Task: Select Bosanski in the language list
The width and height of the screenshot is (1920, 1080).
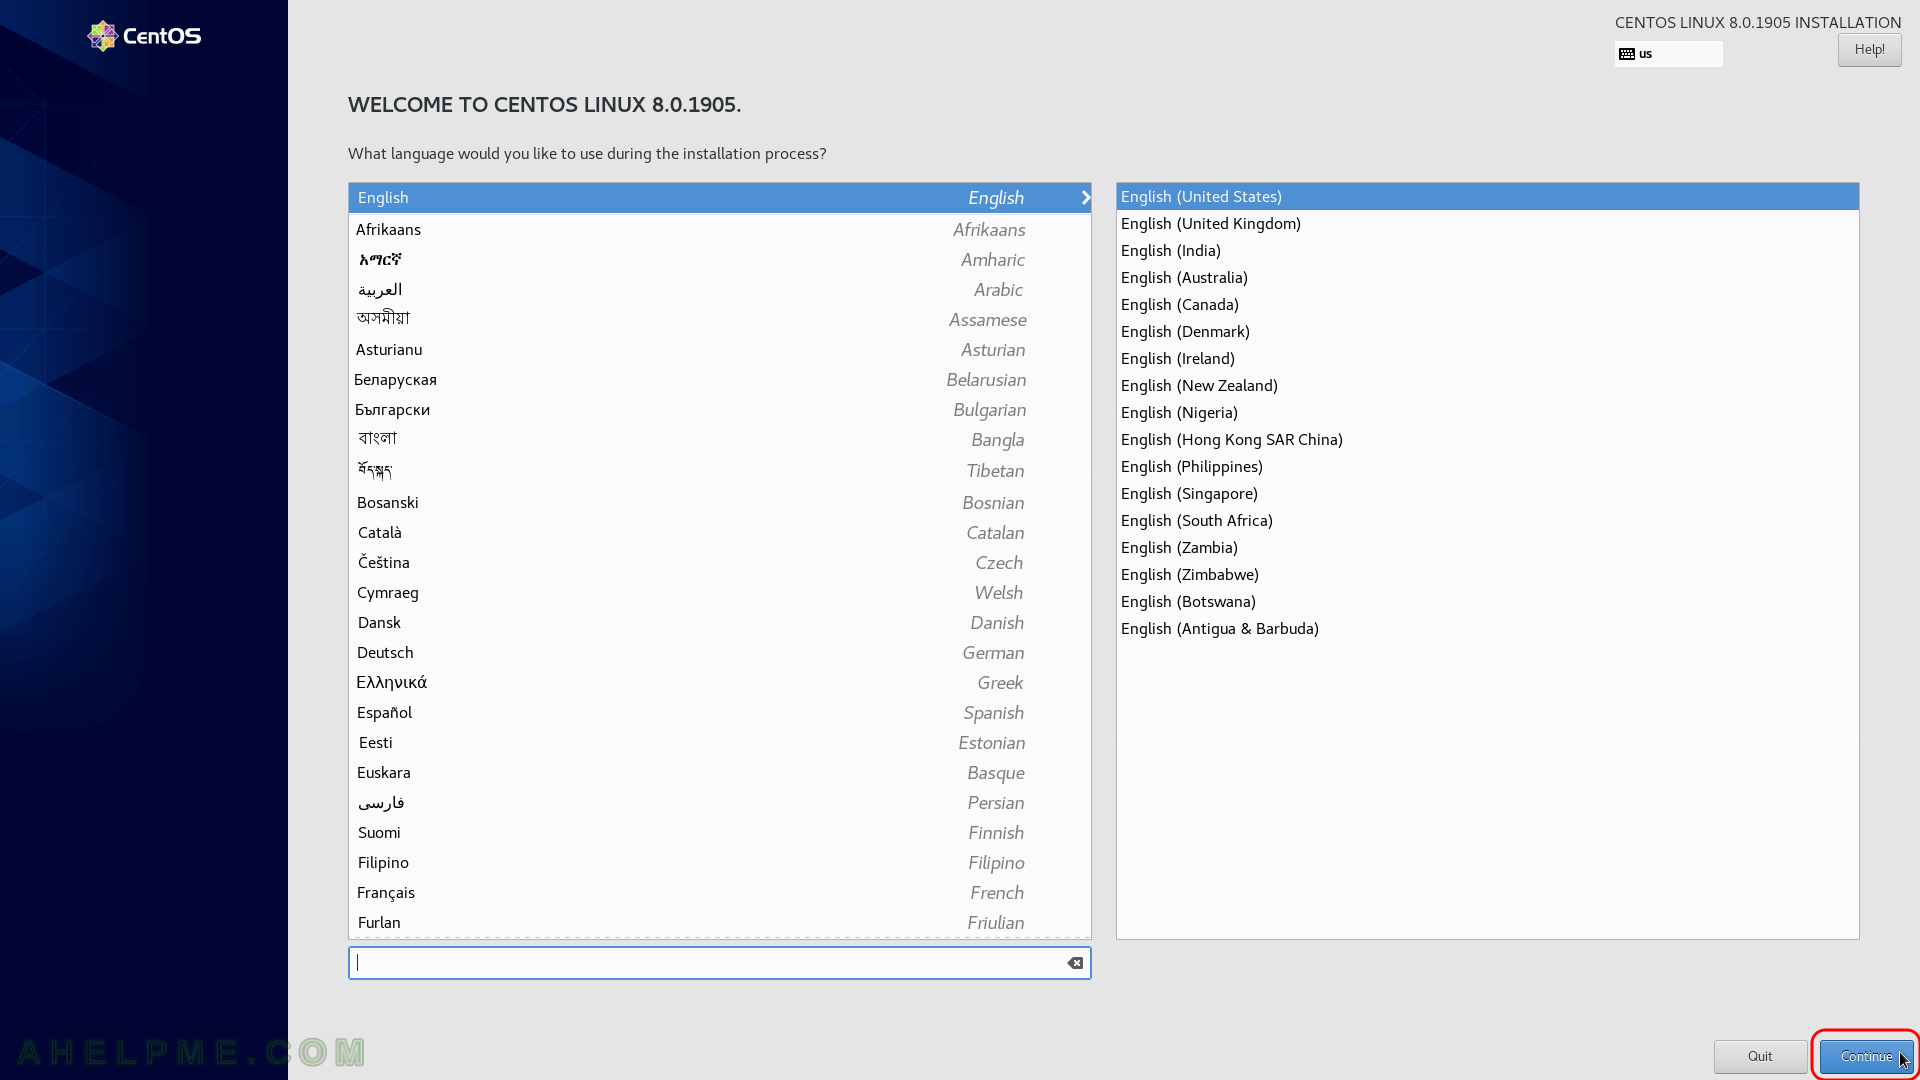Action: pos(719,503)
